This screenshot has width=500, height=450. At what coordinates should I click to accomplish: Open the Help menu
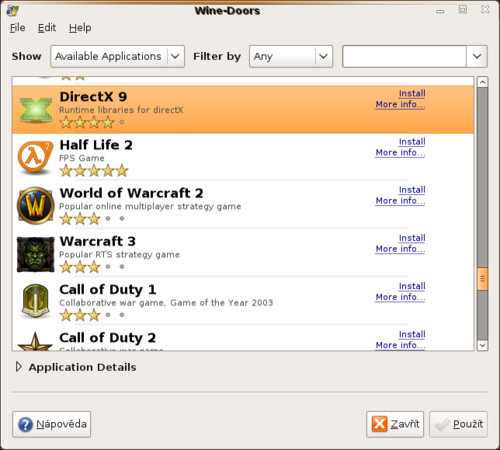click(x=80, y=28)
